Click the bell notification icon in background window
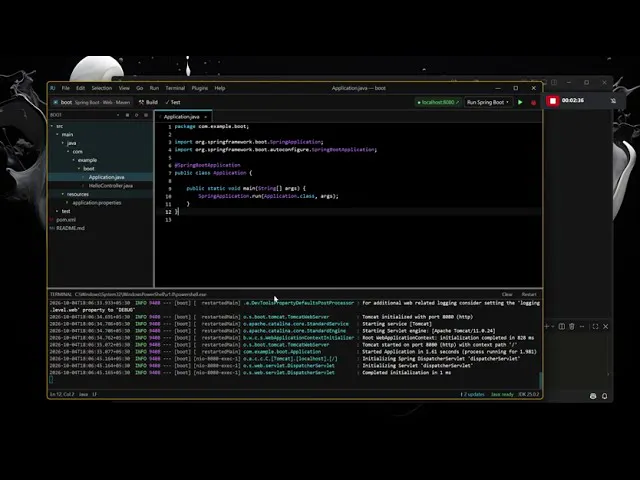Viewport: 640px width, 480px height. coord(604,396)
